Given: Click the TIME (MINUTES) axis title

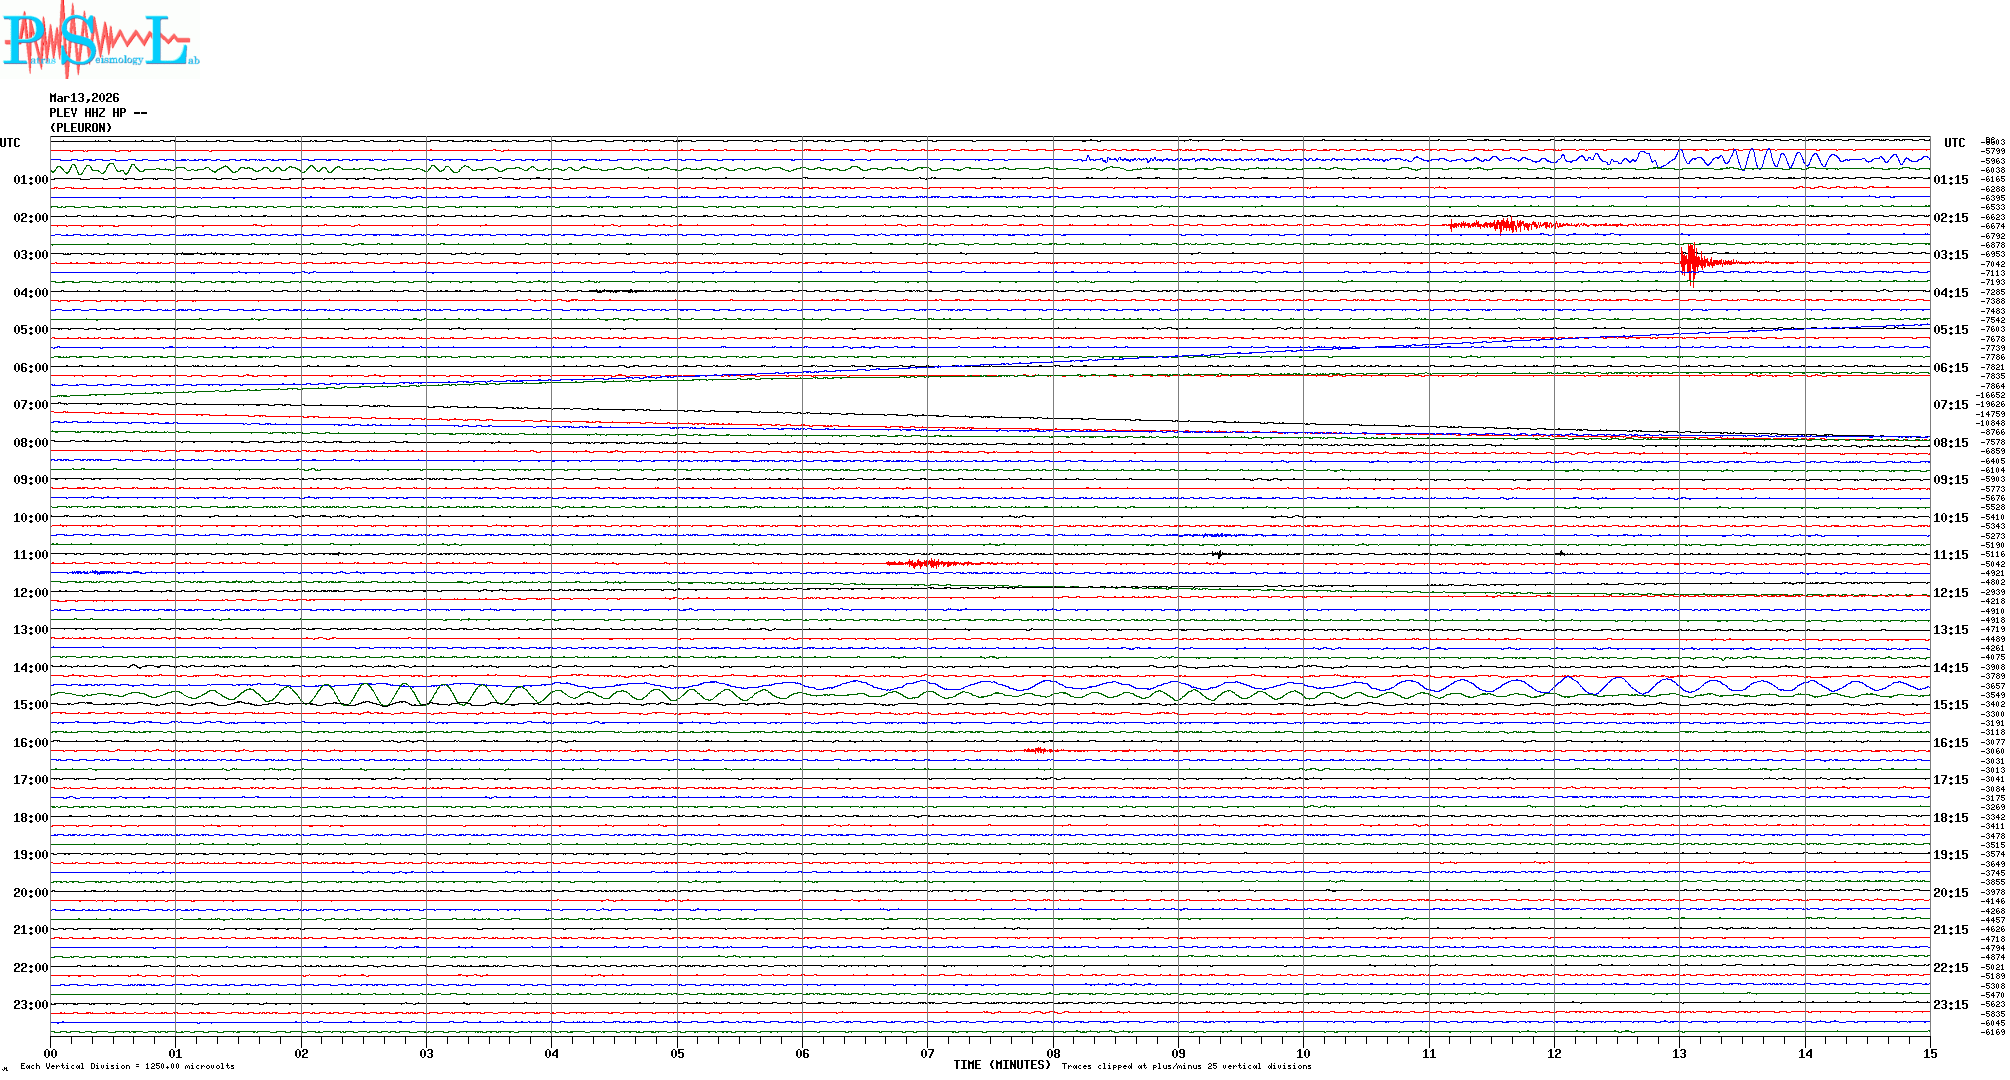Looking at the screenshot, I should pos(1001,1065).
